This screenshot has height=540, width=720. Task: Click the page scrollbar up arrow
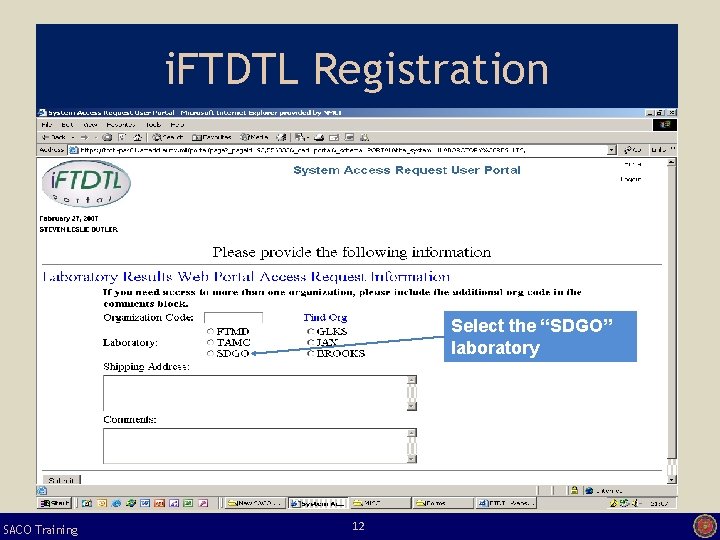click(671, 162)
